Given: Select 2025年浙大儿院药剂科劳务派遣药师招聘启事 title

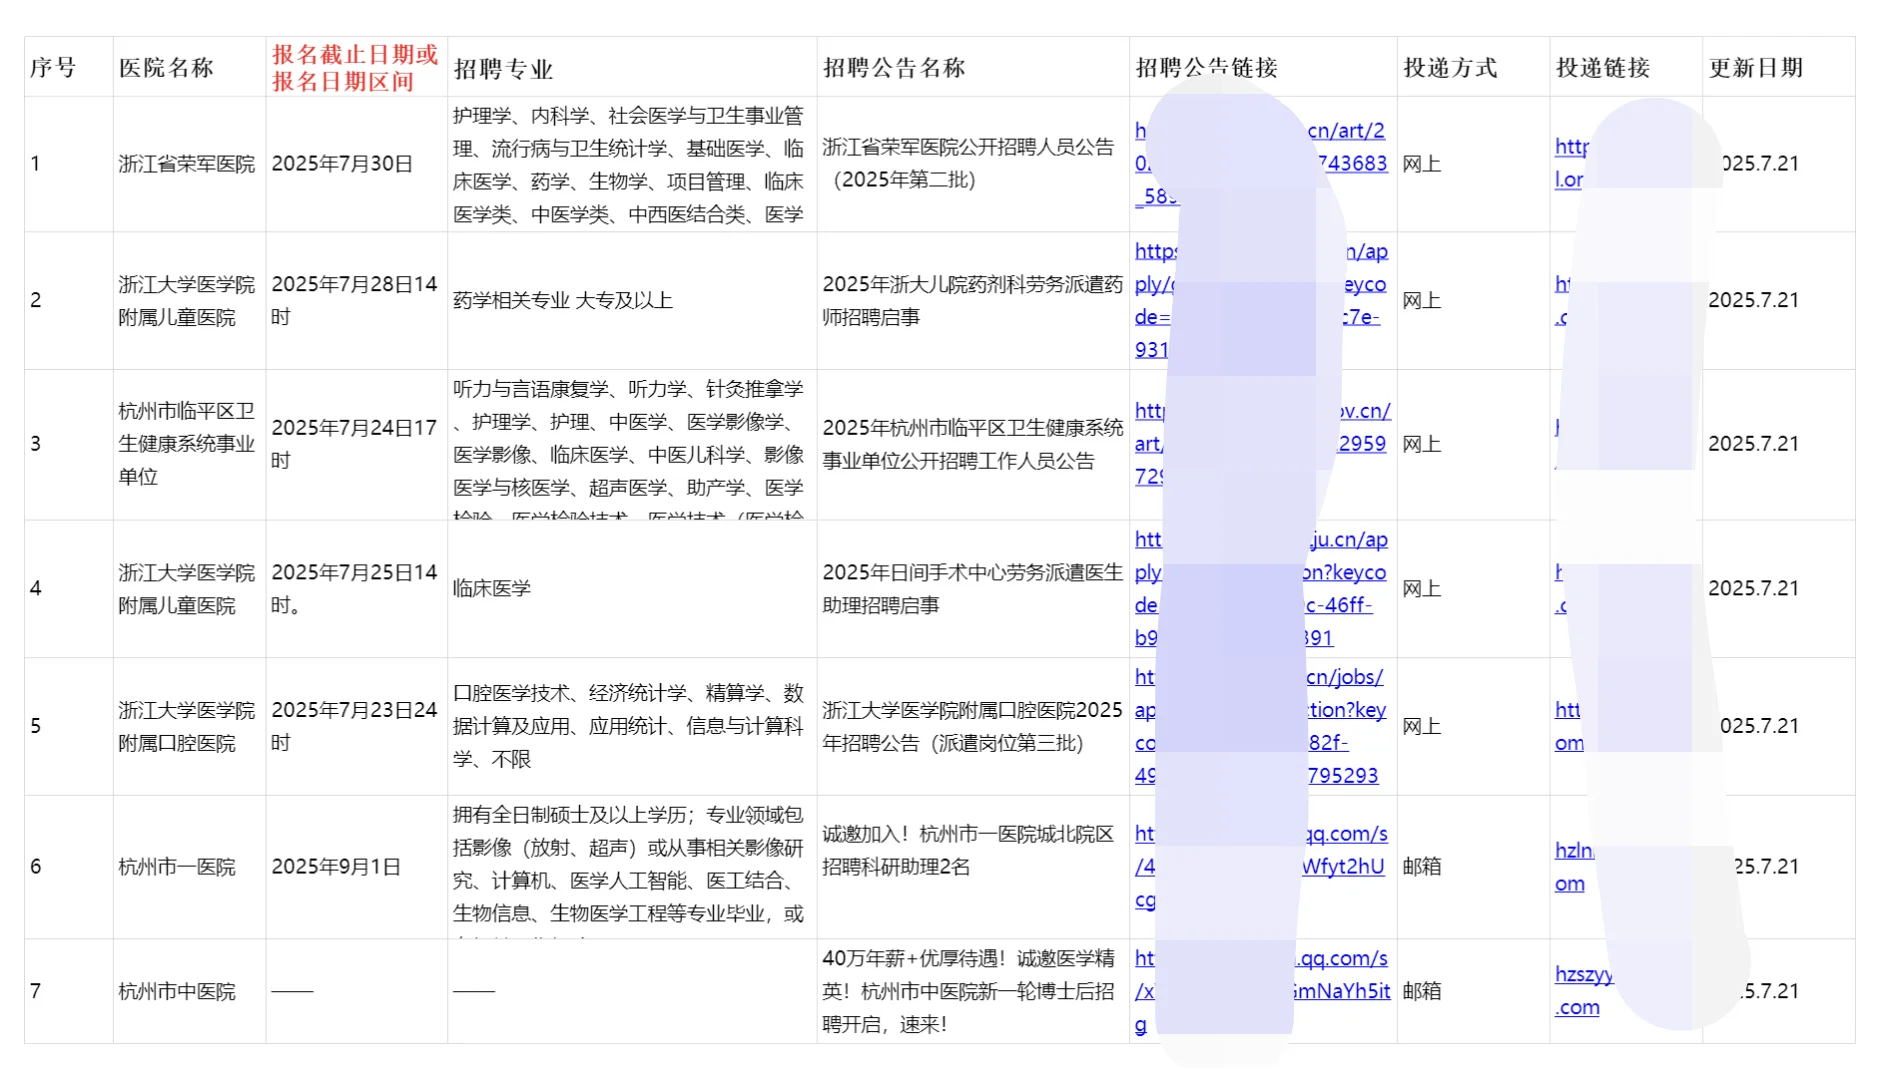Looking at the screenshot, I should [x=973, y=301].
